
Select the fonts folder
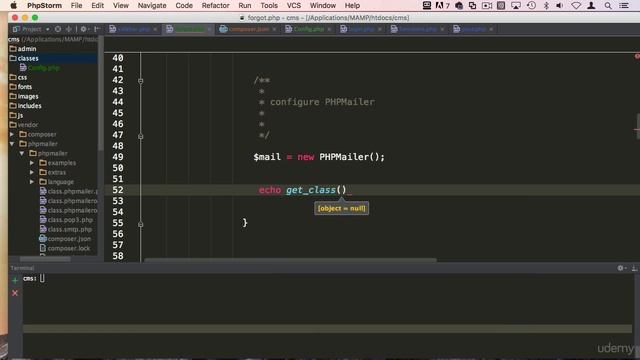point(24,87)
